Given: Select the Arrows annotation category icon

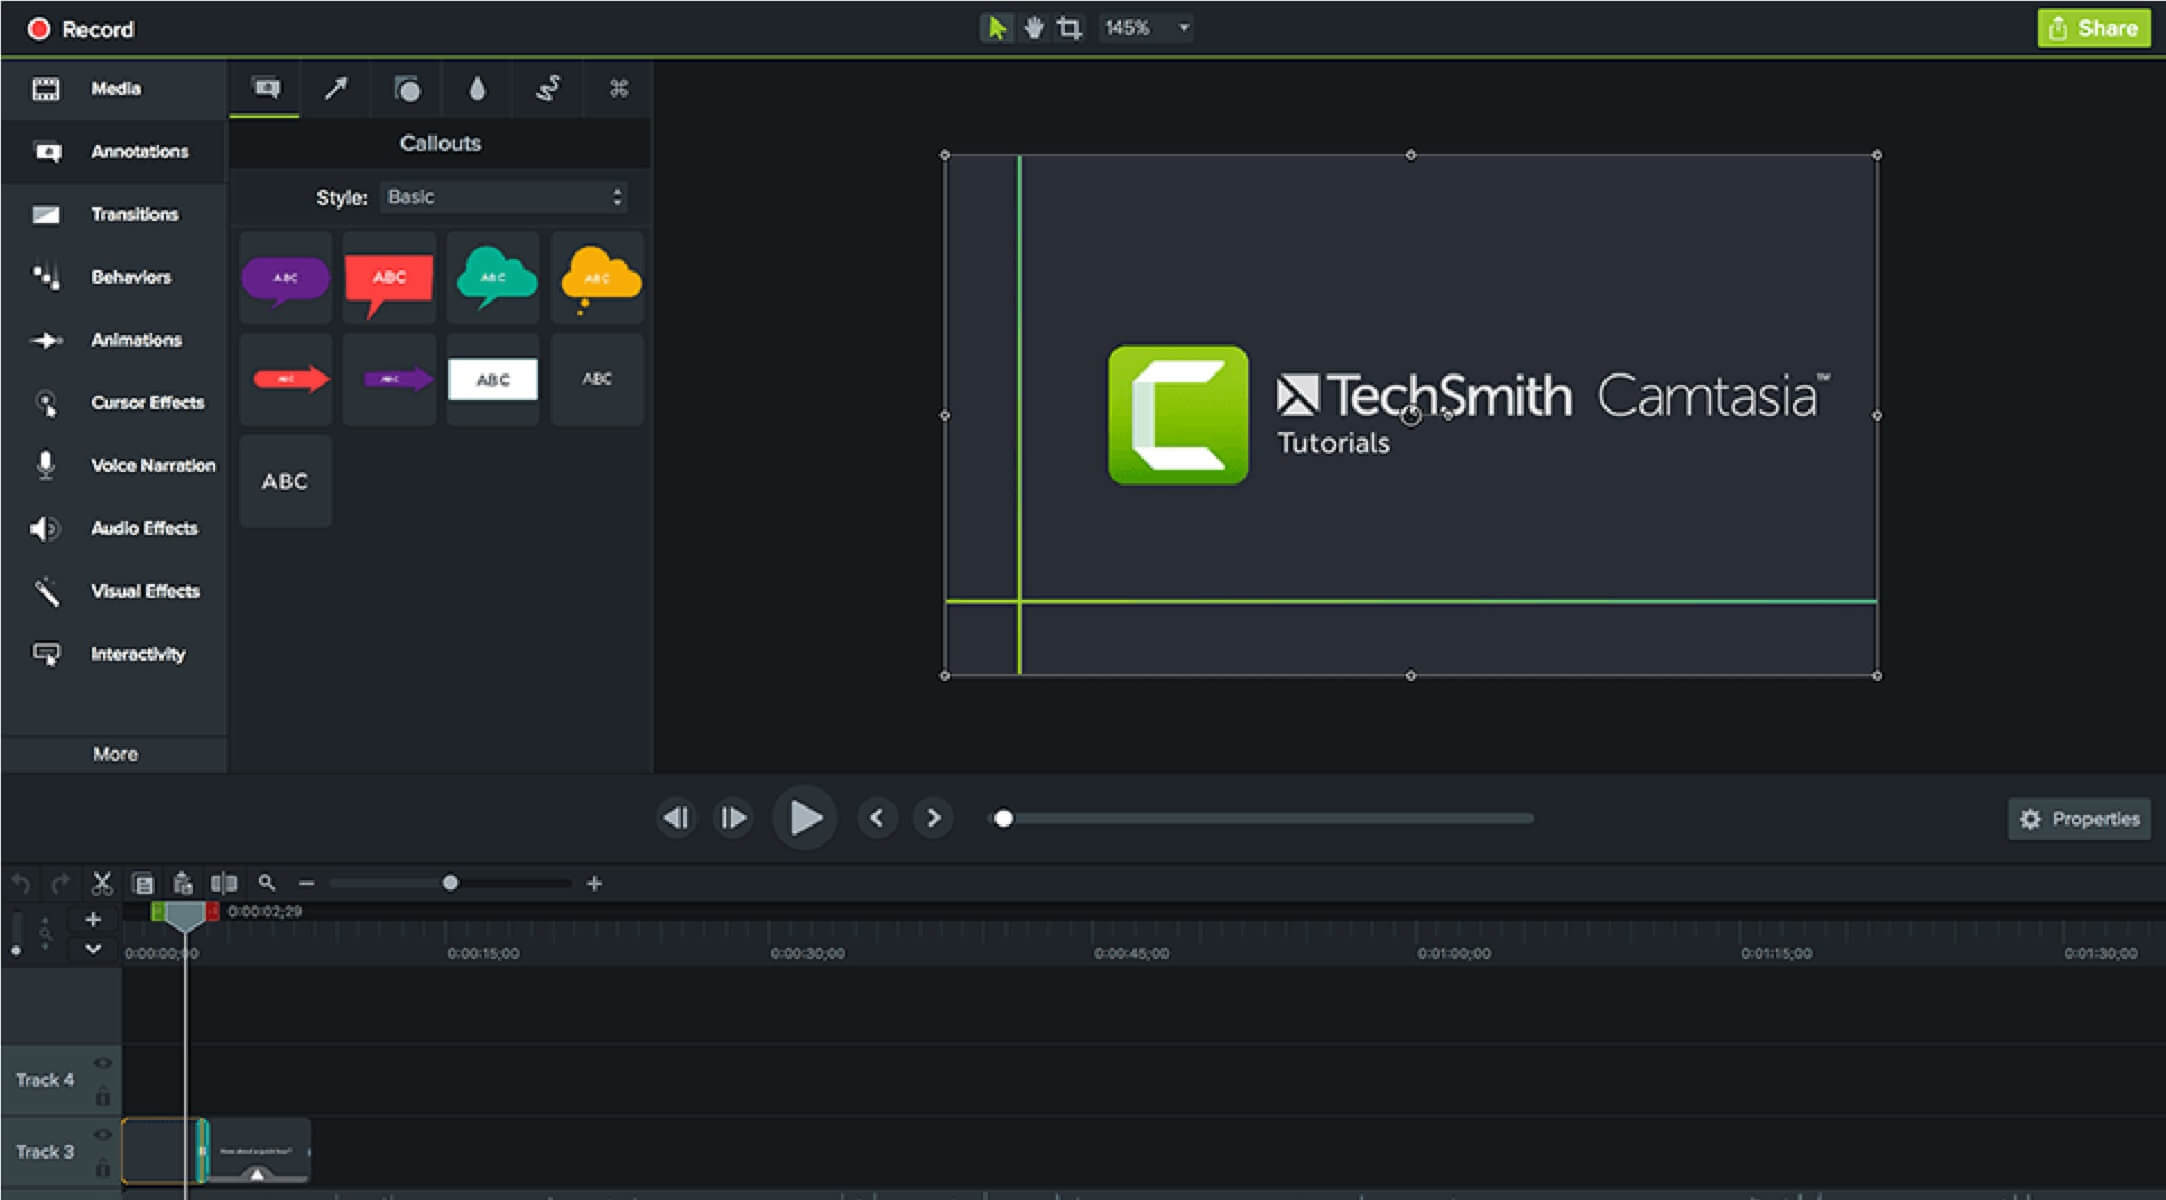Looking at the screenshot, I should pyautogui.click(x=334, y=89).
